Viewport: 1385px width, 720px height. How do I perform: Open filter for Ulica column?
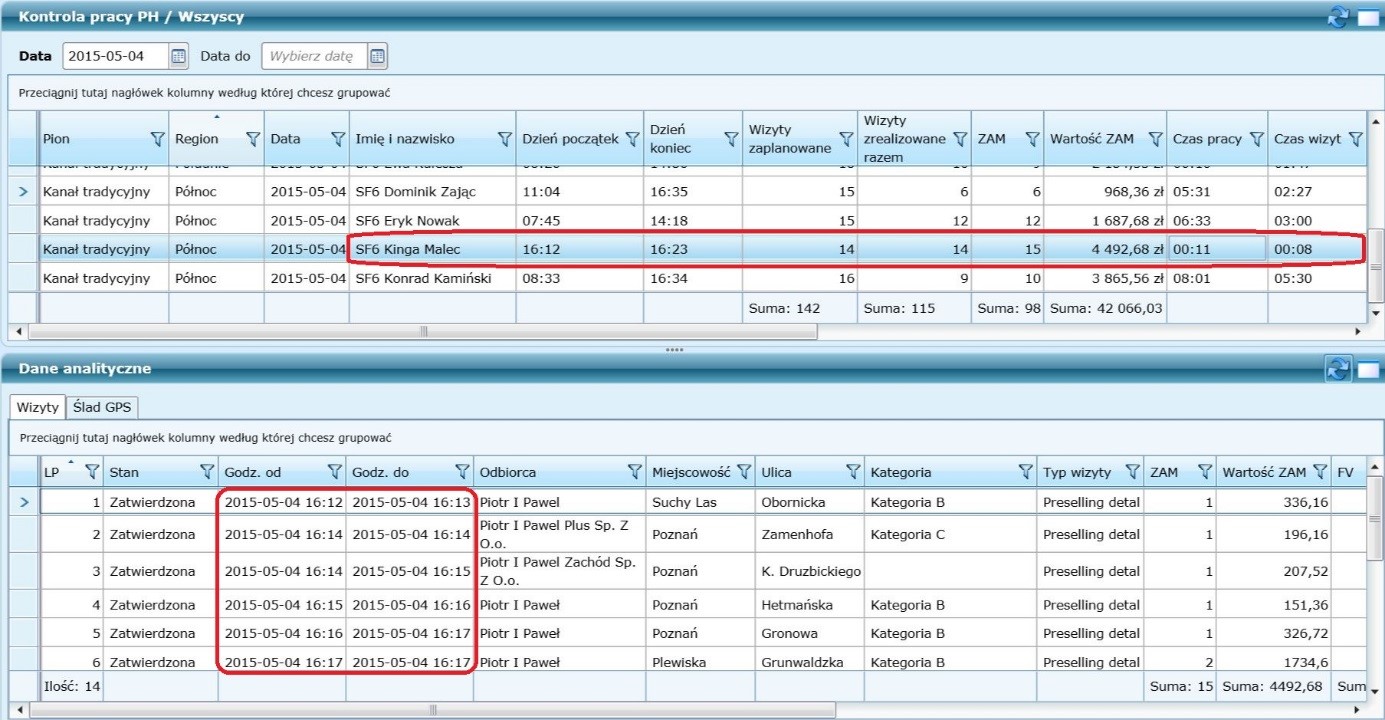[x=853, y=472]
